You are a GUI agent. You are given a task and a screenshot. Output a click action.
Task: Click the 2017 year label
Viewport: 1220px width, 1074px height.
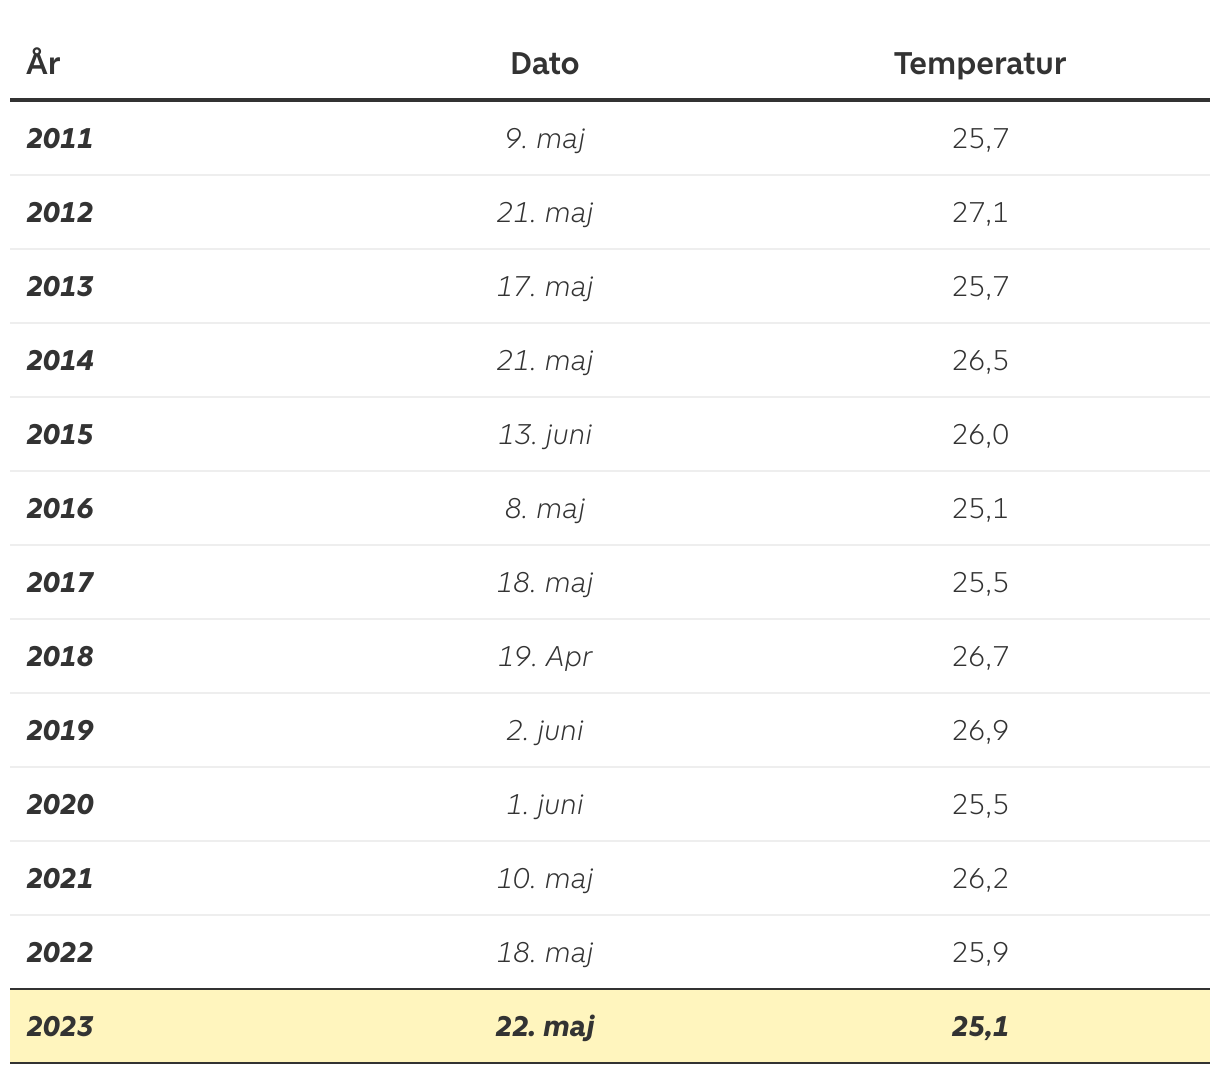[x=60, y=582]
